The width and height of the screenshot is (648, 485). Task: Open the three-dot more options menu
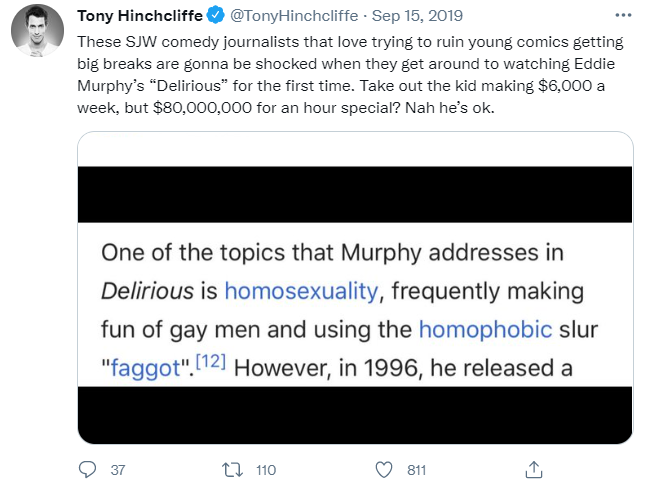point(623,16)
